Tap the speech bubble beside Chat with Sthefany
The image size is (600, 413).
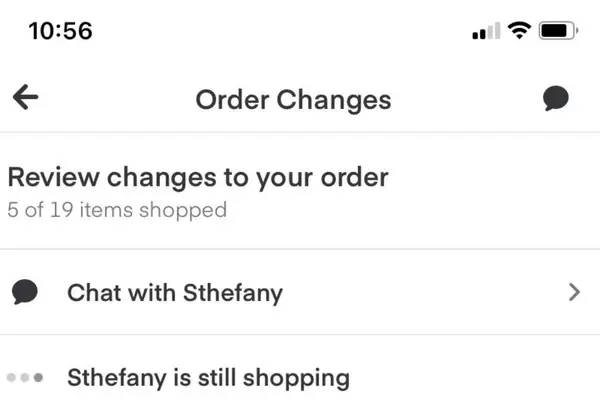point(25,292)
